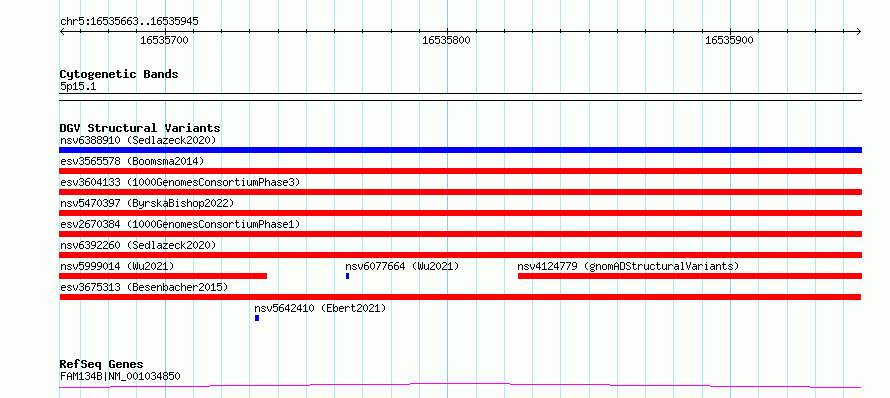
Task: Select the small blue nsv6077664 marker
Action: (347, 276)
